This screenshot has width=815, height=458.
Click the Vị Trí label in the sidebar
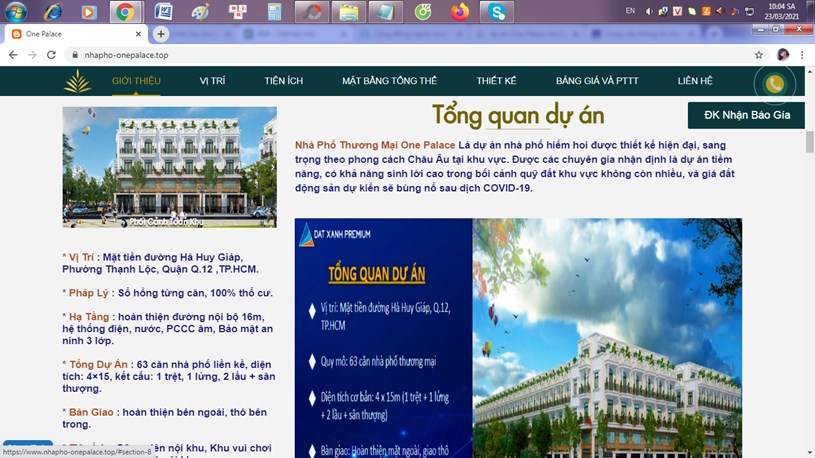[x=81, y=257]
